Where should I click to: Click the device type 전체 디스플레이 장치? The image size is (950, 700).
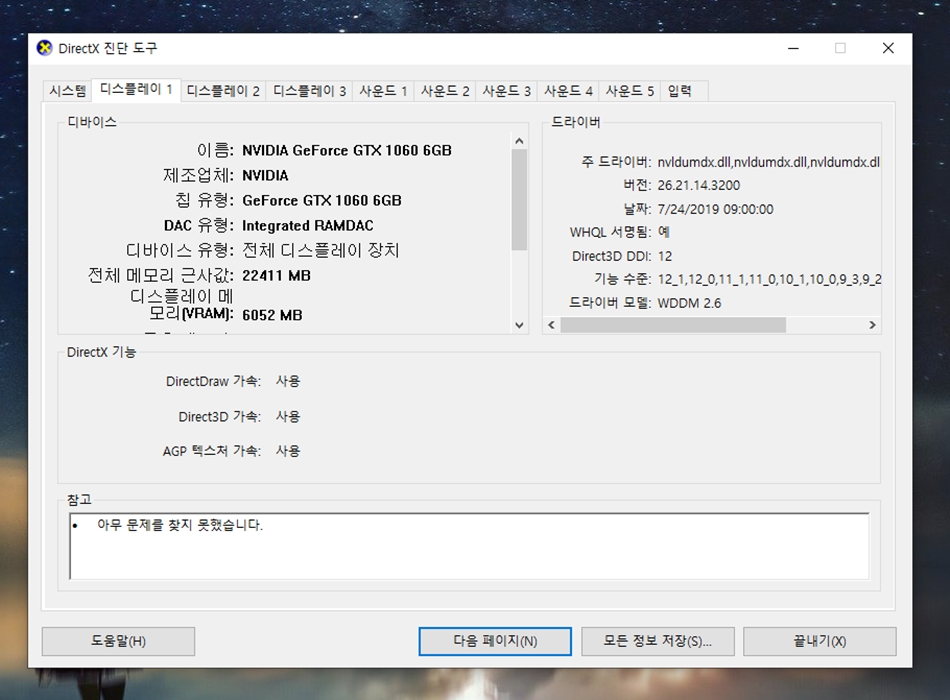coord(321,250)
